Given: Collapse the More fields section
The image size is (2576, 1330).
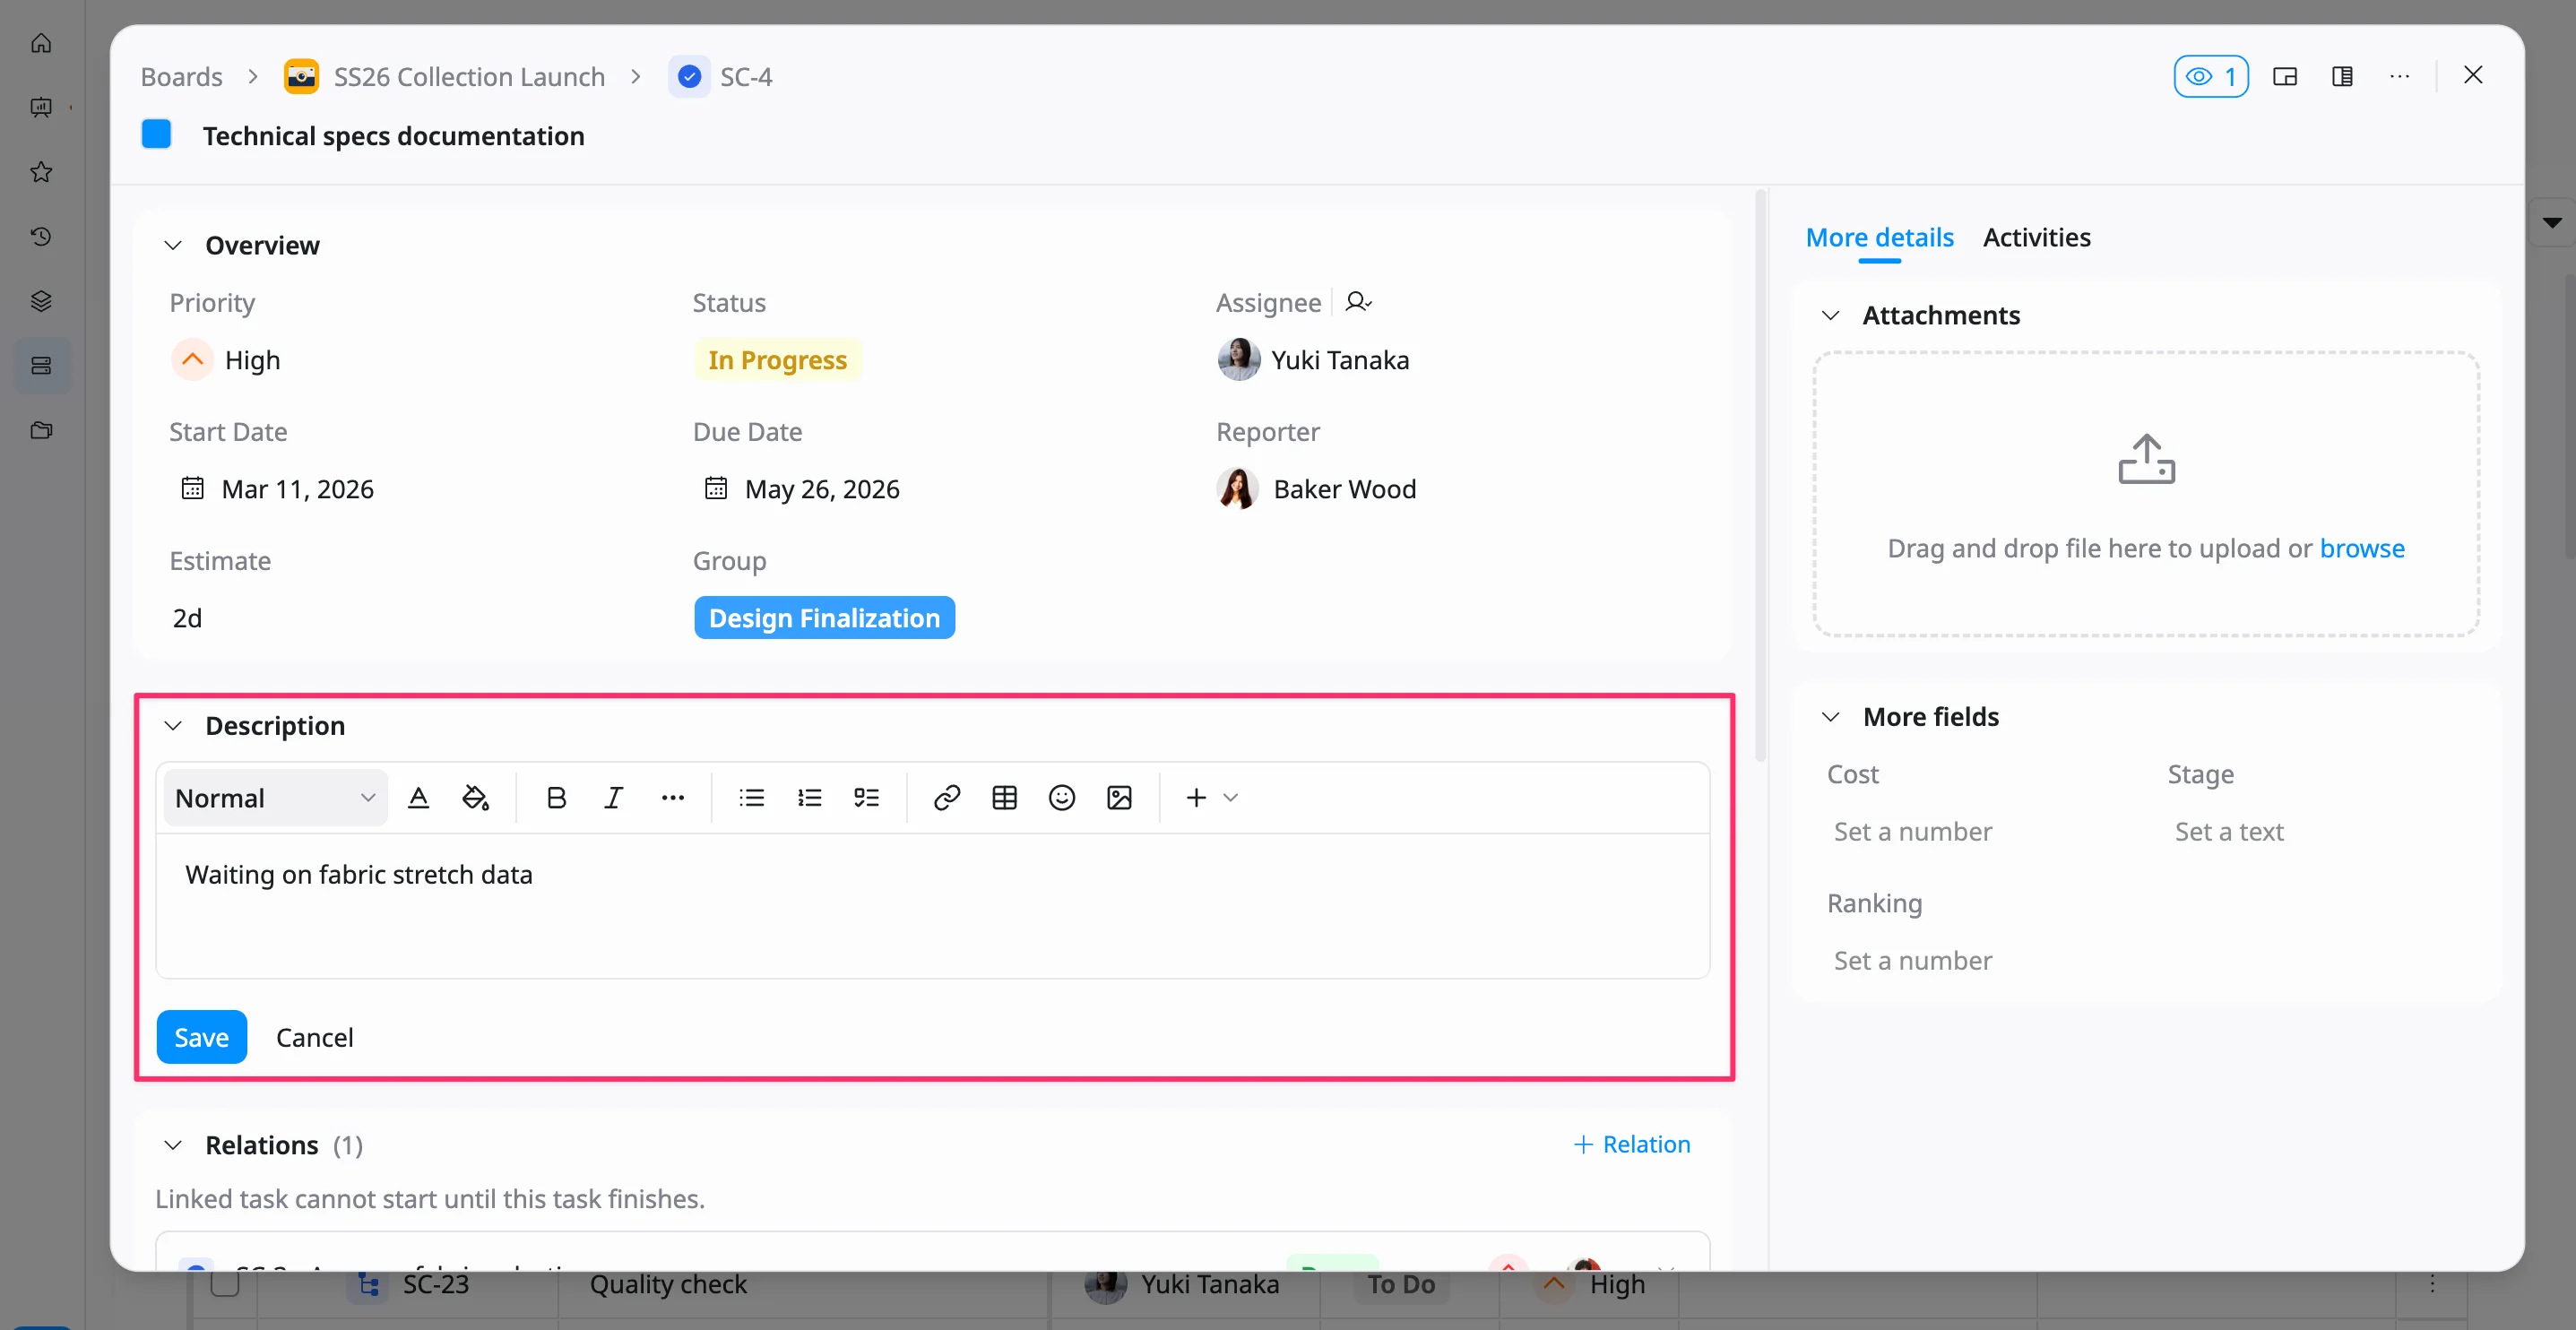Looking at the screenshot, I should click(x=1830, y=717).
